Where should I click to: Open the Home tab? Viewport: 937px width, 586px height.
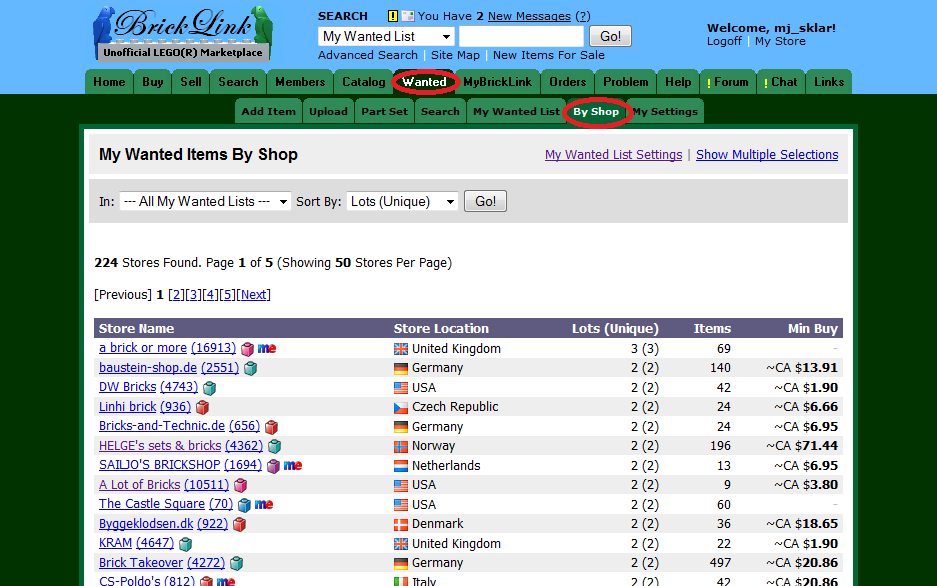109,82
